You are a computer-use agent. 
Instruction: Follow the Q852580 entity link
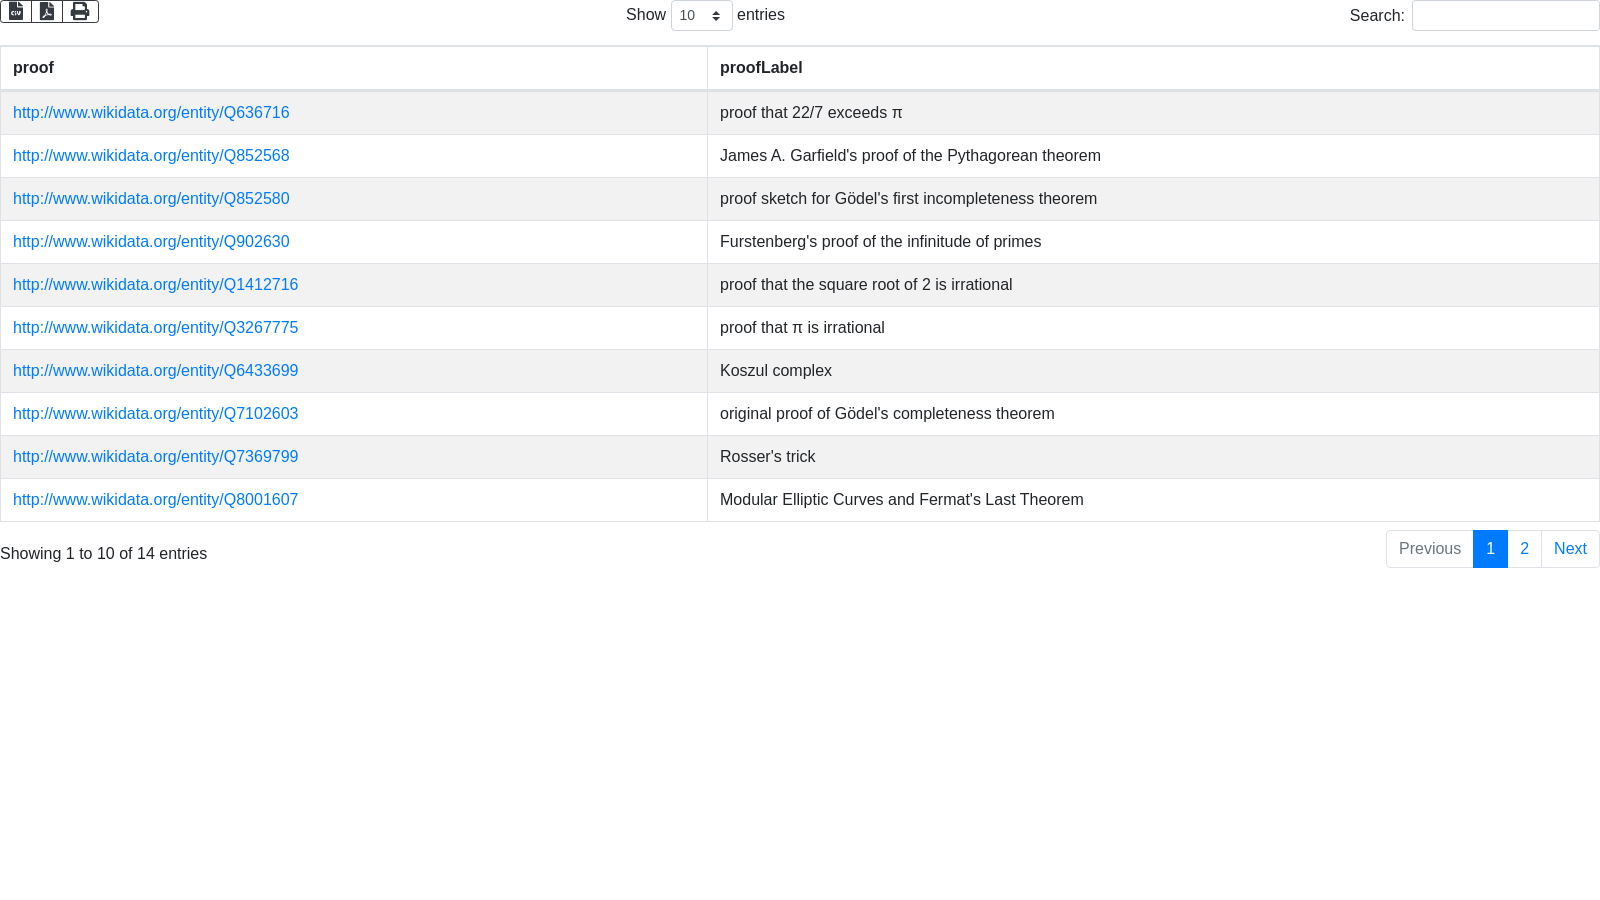tap(151, 199)
